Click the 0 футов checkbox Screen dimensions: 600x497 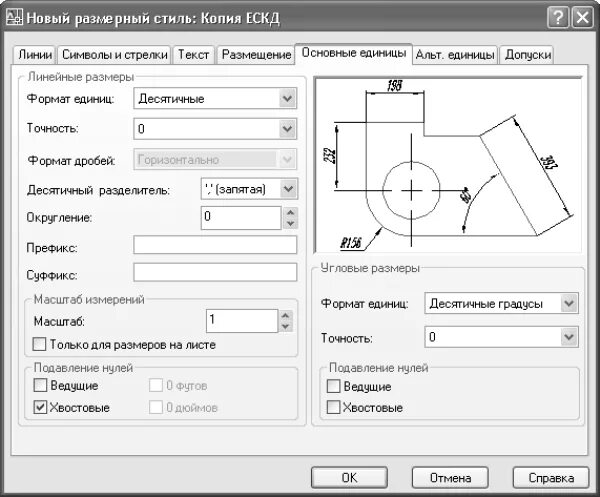(156, 385)
